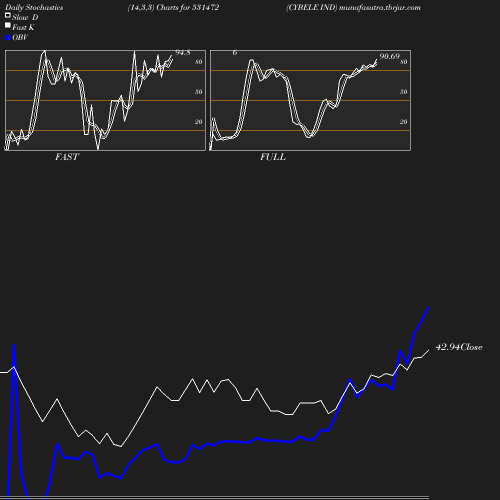This screenshot has width=500, height=500.
Task: Click the 80 axis label on FULL chart
Action: [x=404, y=62]
